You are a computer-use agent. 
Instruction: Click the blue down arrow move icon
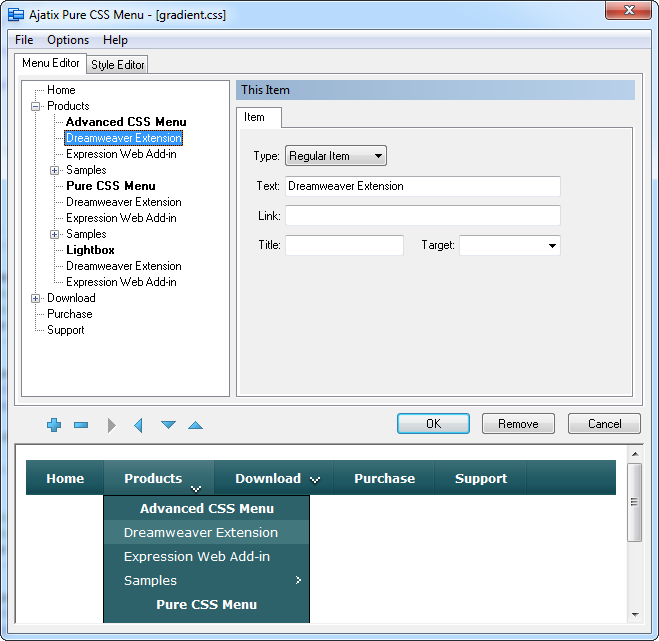click(x=168, y=425)
